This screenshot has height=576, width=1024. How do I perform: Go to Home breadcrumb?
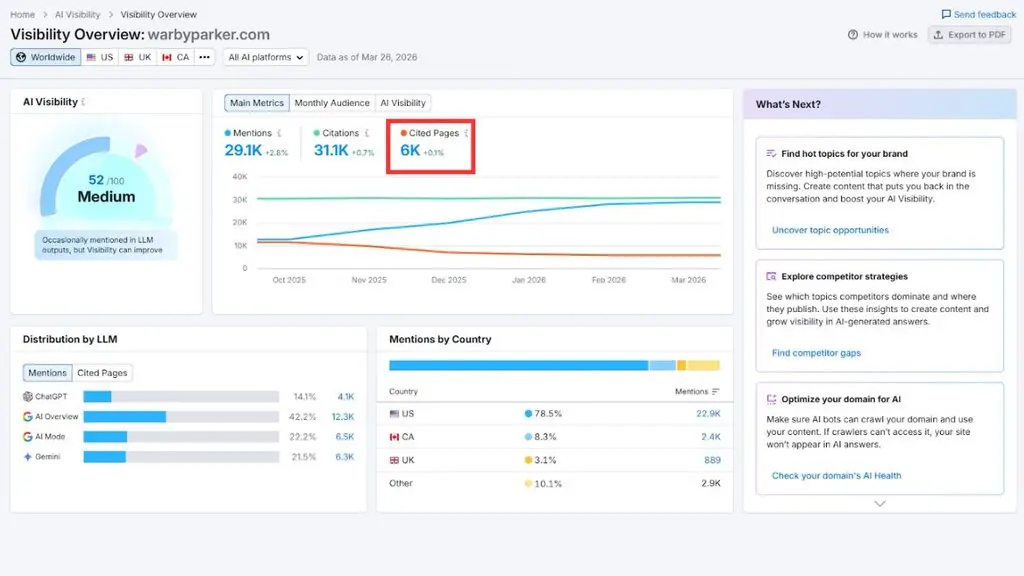23,14
